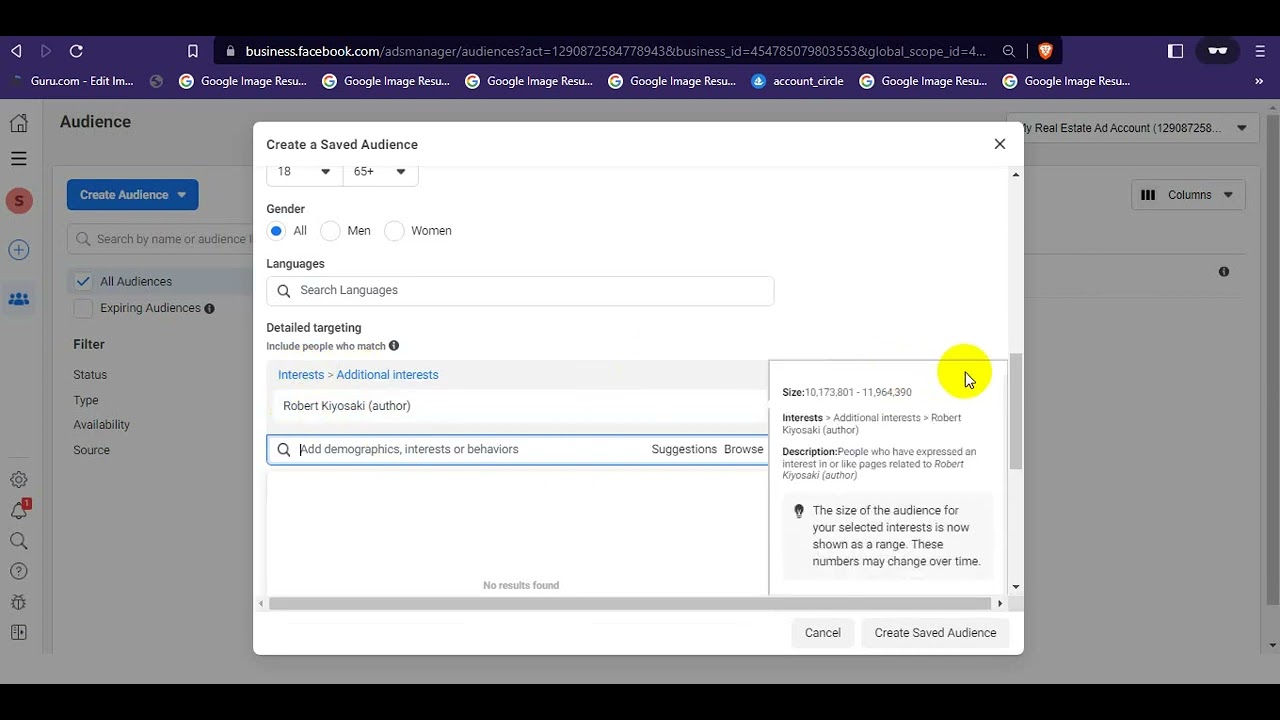Select the Source filter
Screen dimensions: 1280x720
pos(92,450)
